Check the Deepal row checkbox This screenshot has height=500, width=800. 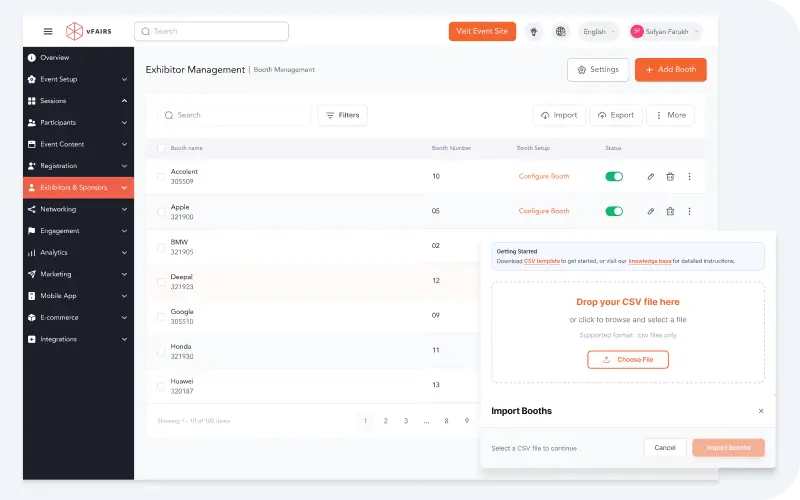(161, 282)
